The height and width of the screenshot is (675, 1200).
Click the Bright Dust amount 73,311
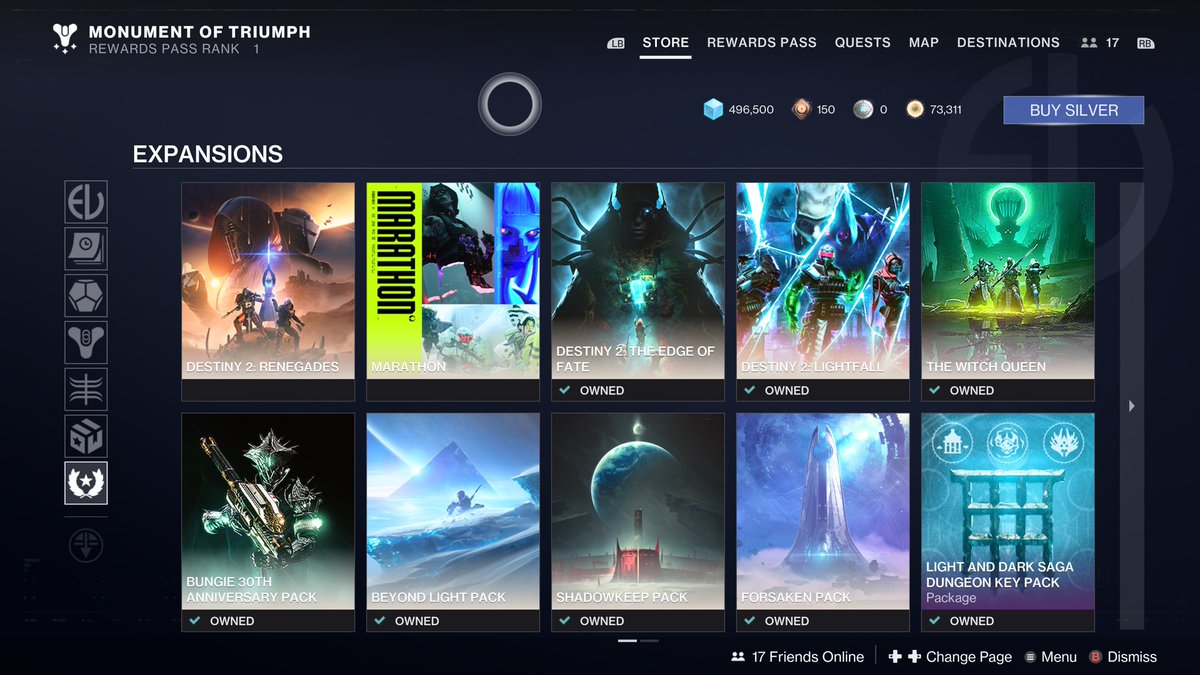(x=946, y=110)
